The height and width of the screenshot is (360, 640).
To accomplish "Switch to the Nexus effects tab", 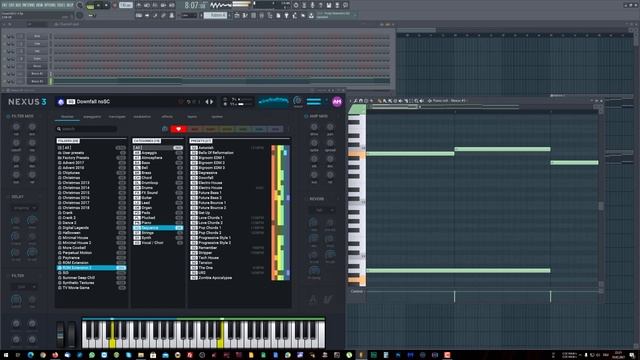I will point(167,117).
